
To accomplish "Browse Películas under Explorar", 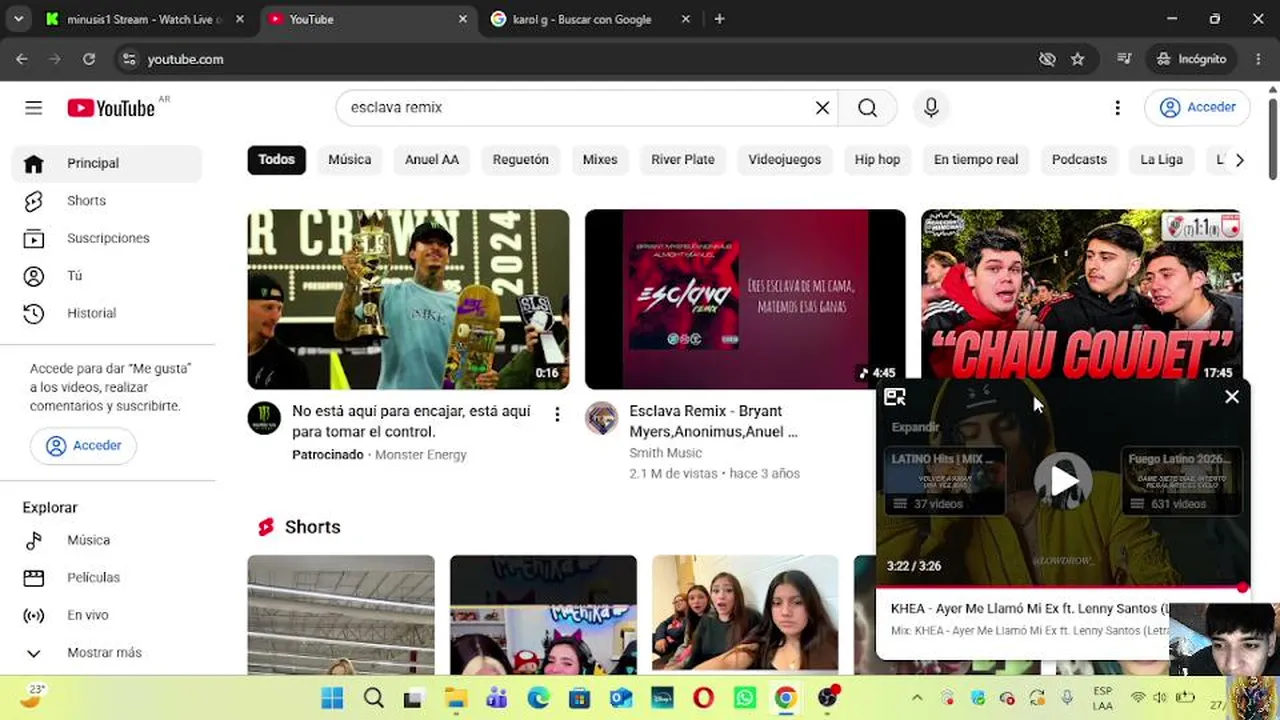I will pos(107,578).
